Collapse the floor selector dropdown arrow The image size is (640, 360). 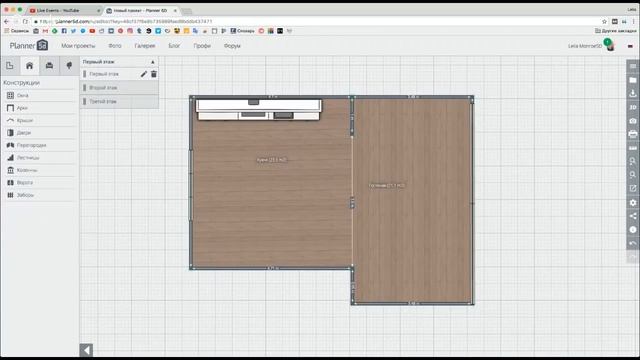153,62
